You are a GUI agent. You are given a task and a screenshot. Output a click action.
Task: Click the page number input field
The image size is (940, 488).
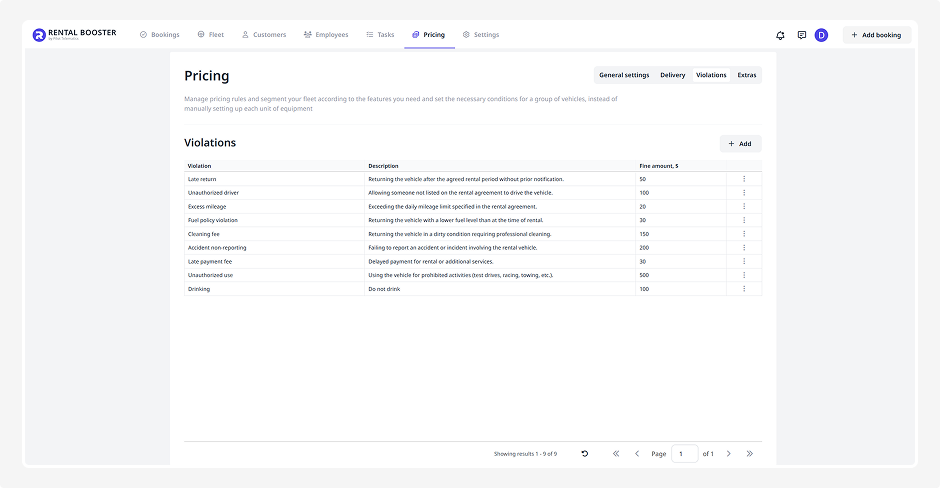(x=684, y=454)
